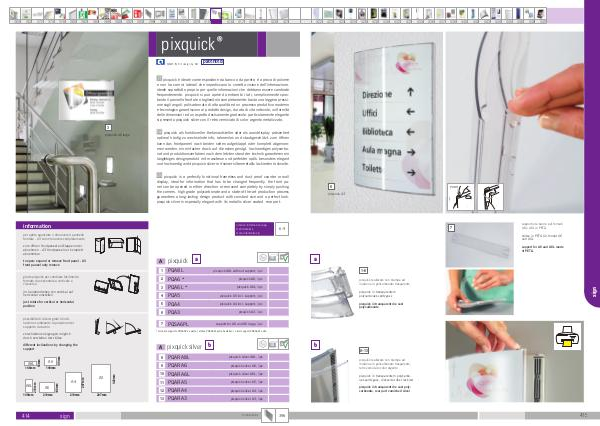This screenshot has width=600, height=426.
Task: Select table row 4 PQA5
Action: [222, 295]
